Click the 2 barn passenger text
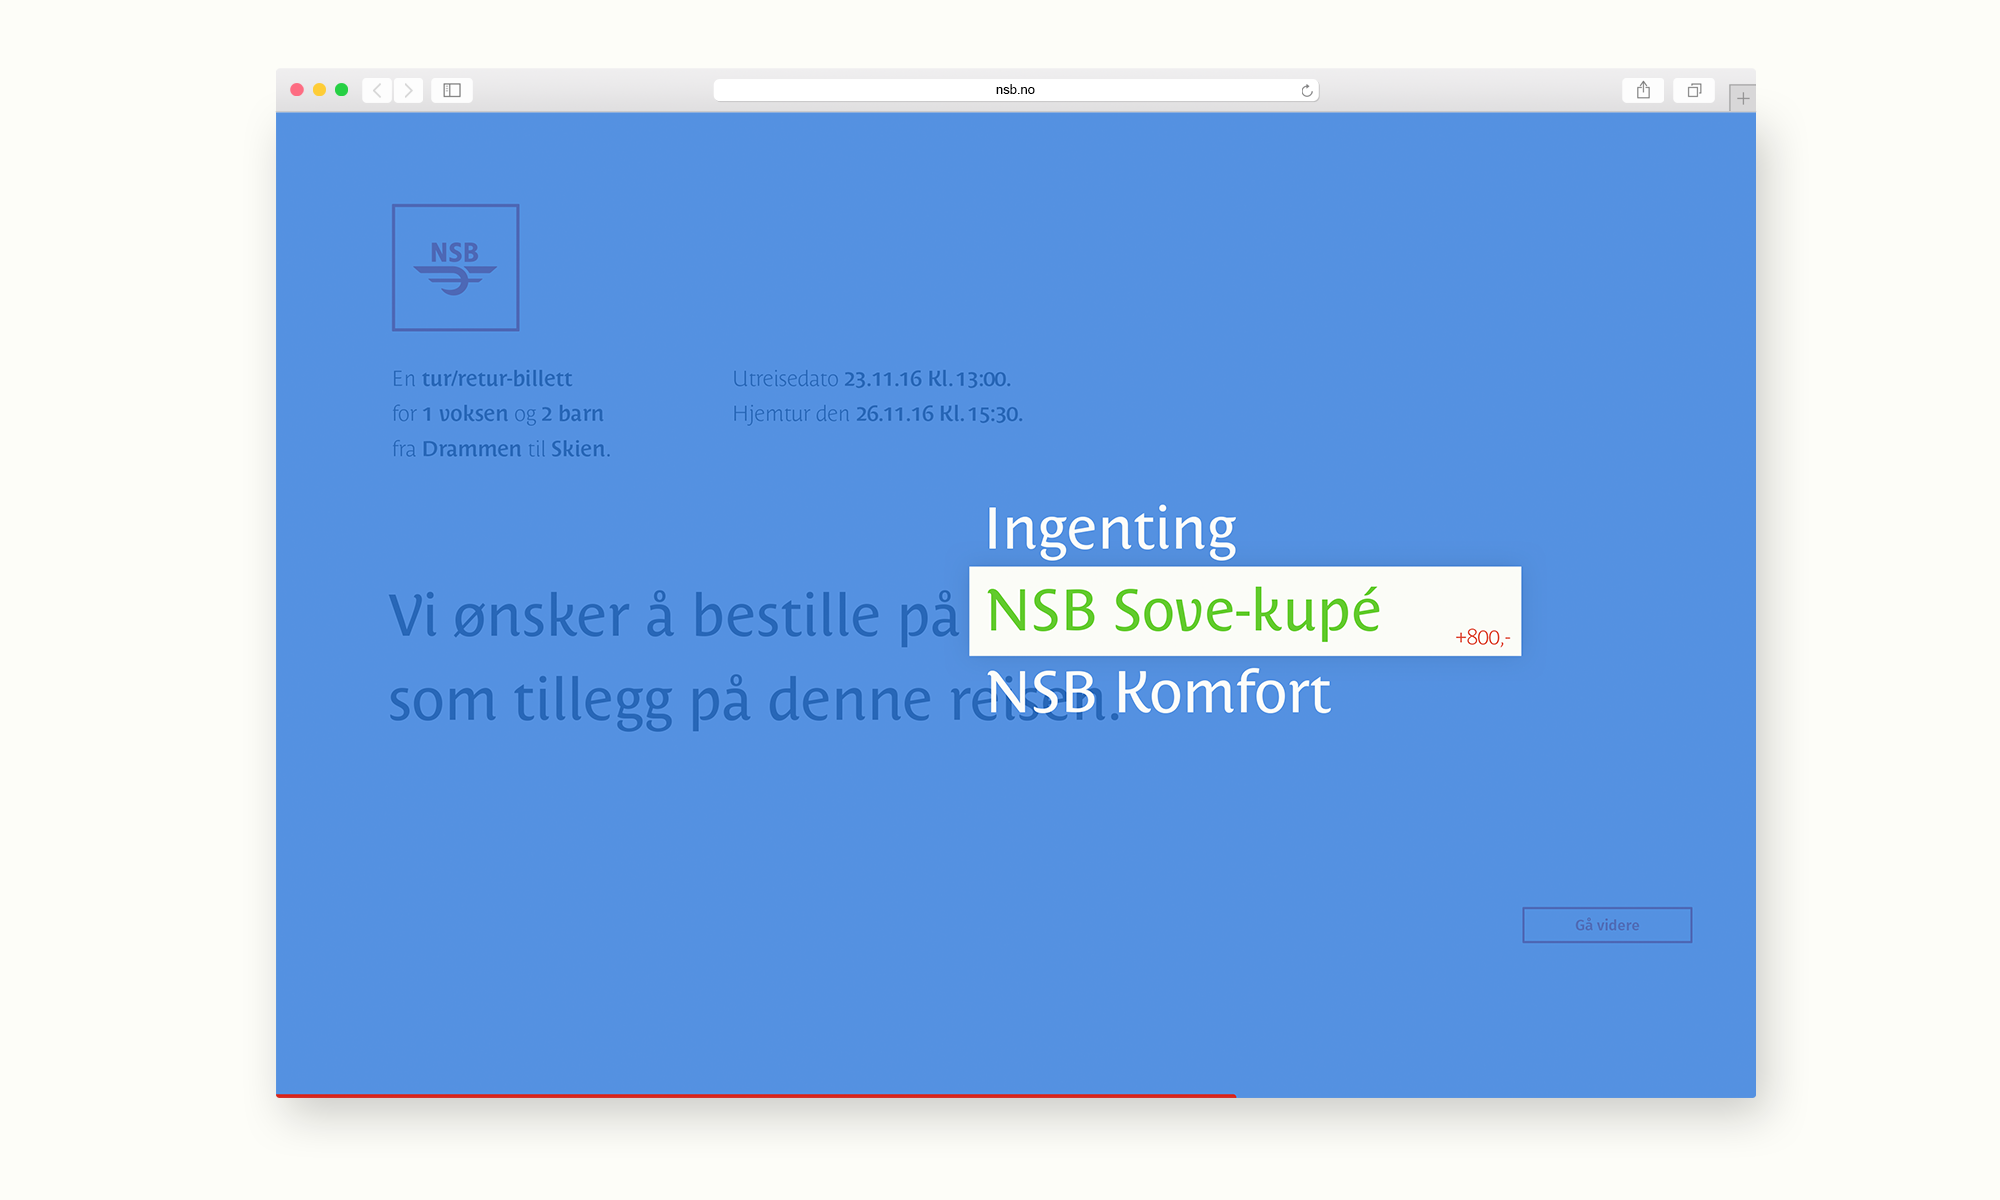Image resolution: width=2000 pixels, height=1200 pixels. pyautogui.click(x=572, y=414)
